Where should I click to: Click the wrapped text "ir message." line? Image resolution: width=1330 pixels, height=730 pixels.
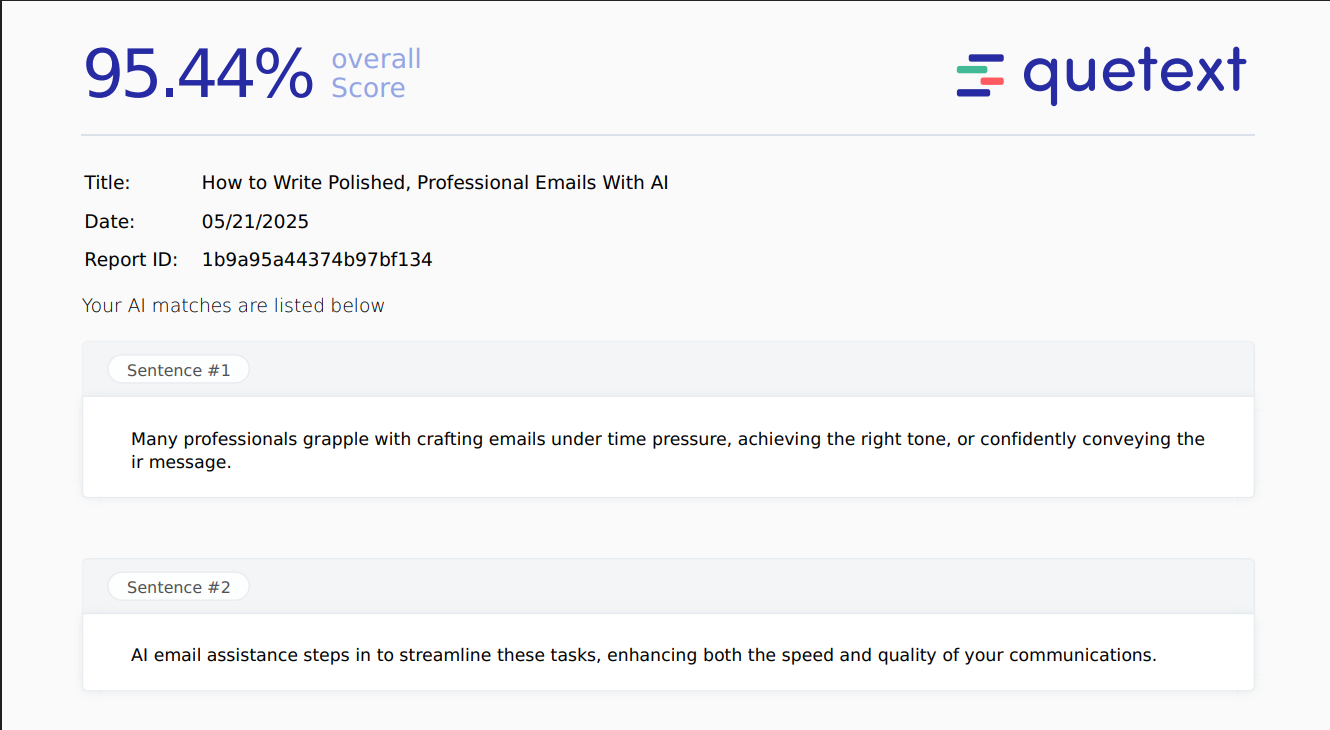pyautogui.click(x=181, y=463)
